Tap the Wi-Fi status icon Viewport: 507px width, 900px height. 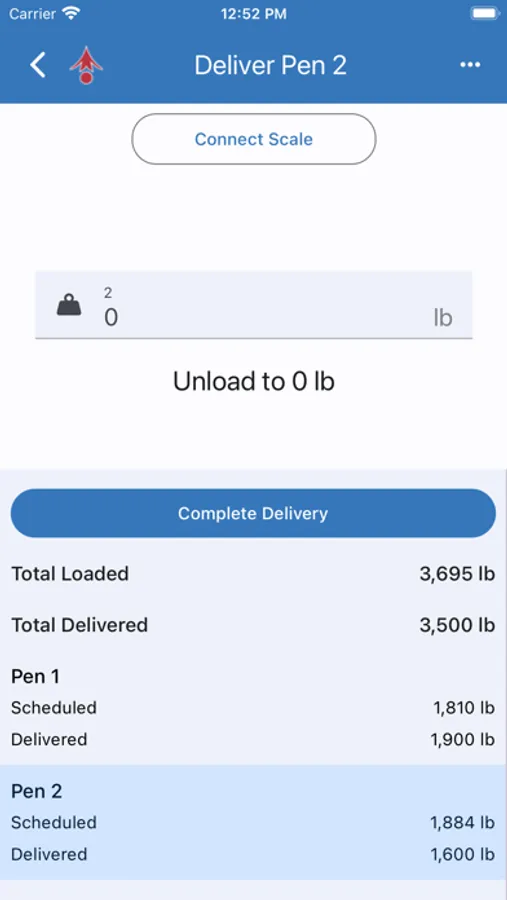click(x=72, y=14)
